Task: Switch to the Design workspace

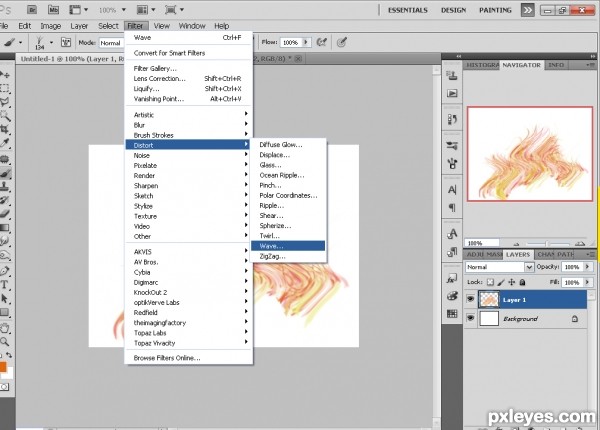Action: 453,10
